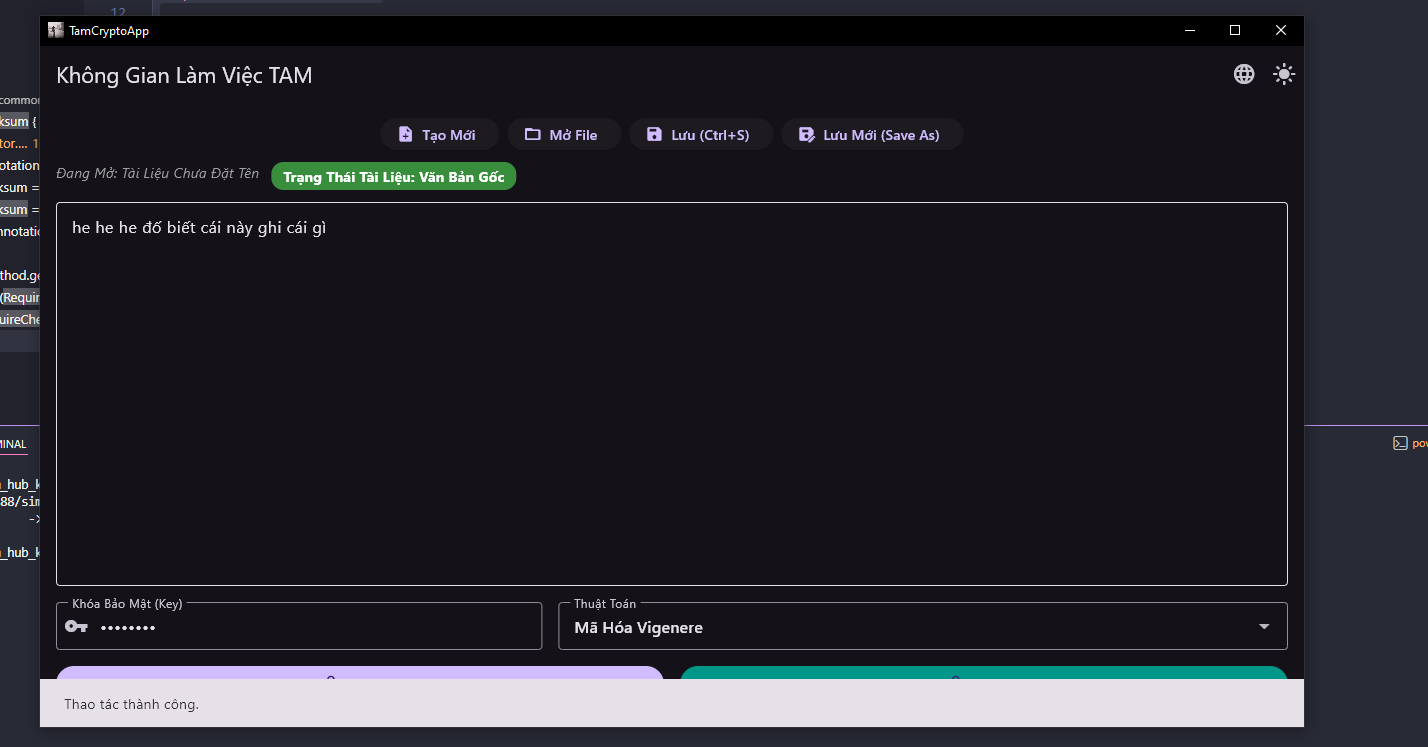Click the Tạo Mới button
The height and width of the screenshot is (747, 1428).
pos(439,134)
